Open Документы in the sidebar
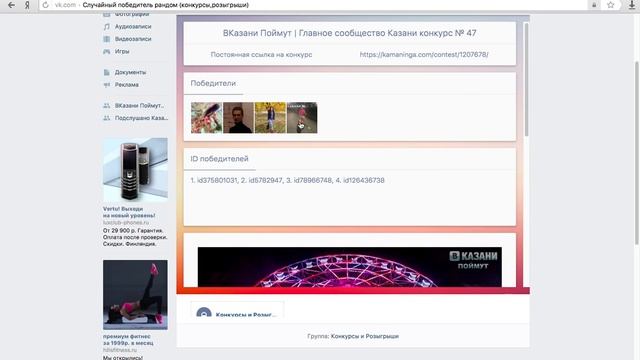The height and width of the screenshot is (360, 640). 130,72
